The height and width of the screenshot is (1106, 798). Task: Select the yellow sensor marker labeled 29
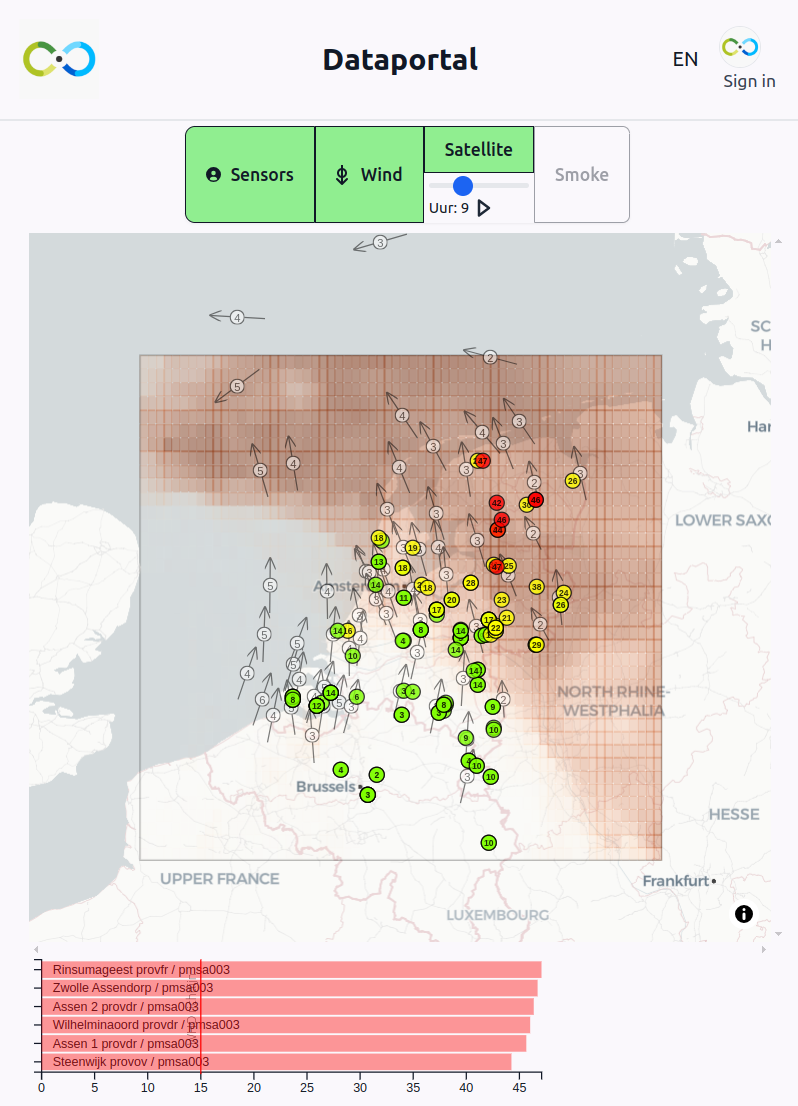click(x=536, y=645)
